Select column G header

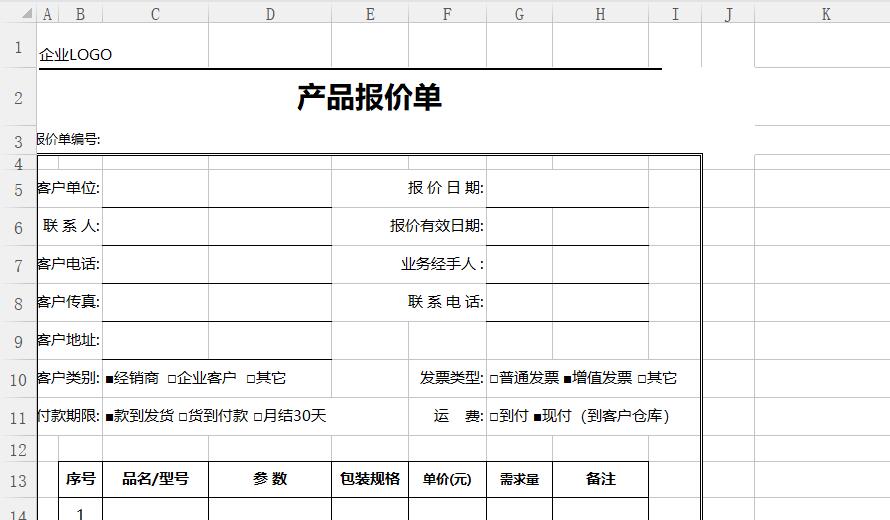pos(519,14)
